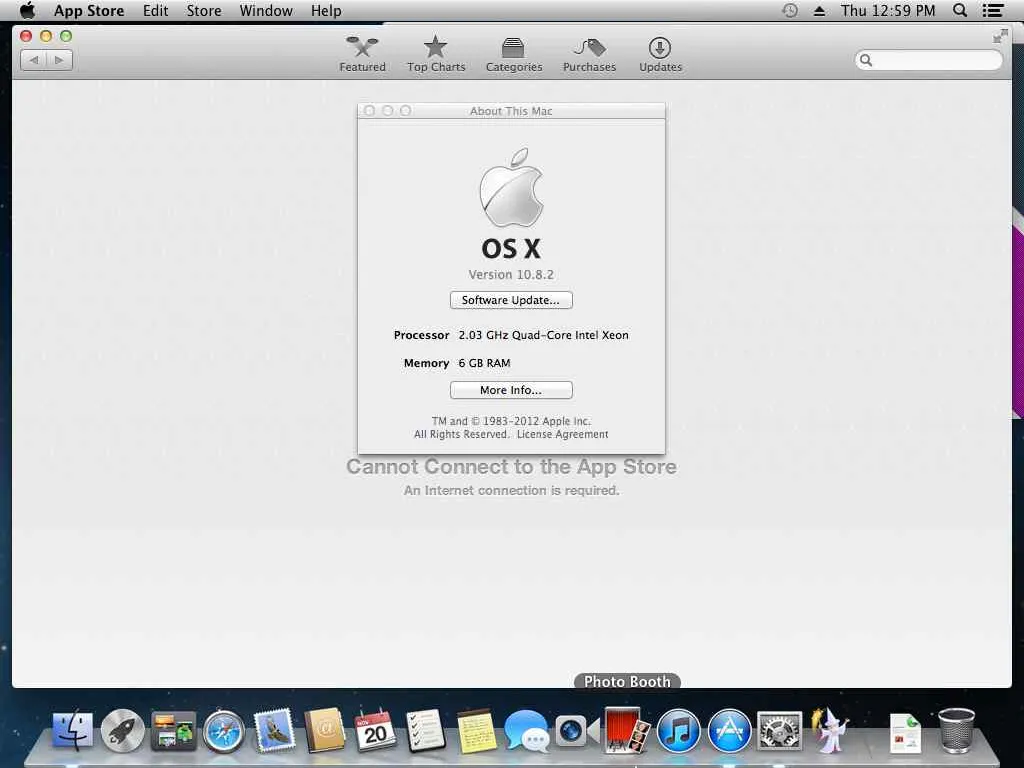
Task: Open Top Charts in the toolbar
Action: click(x=436, y=54)
